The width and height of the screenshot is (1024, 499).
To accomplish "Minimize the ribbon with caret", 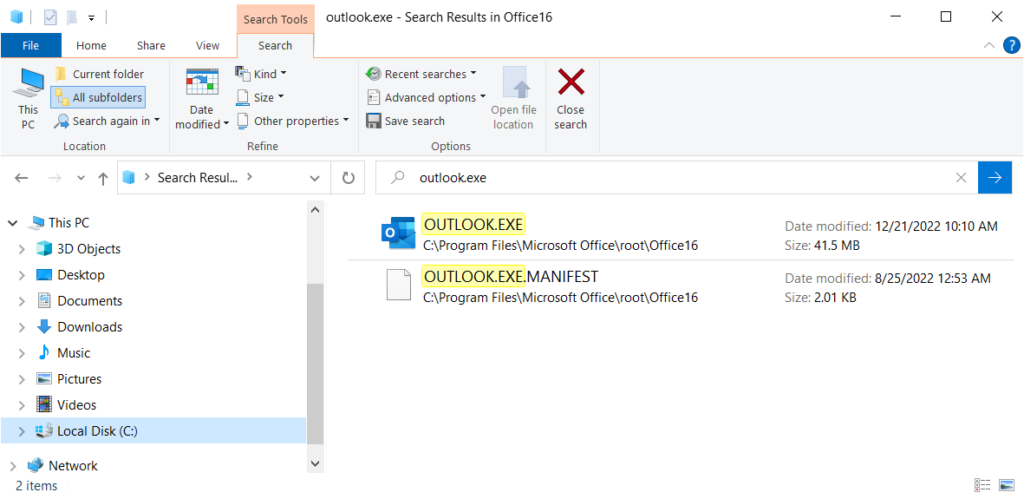I will 990,45.
